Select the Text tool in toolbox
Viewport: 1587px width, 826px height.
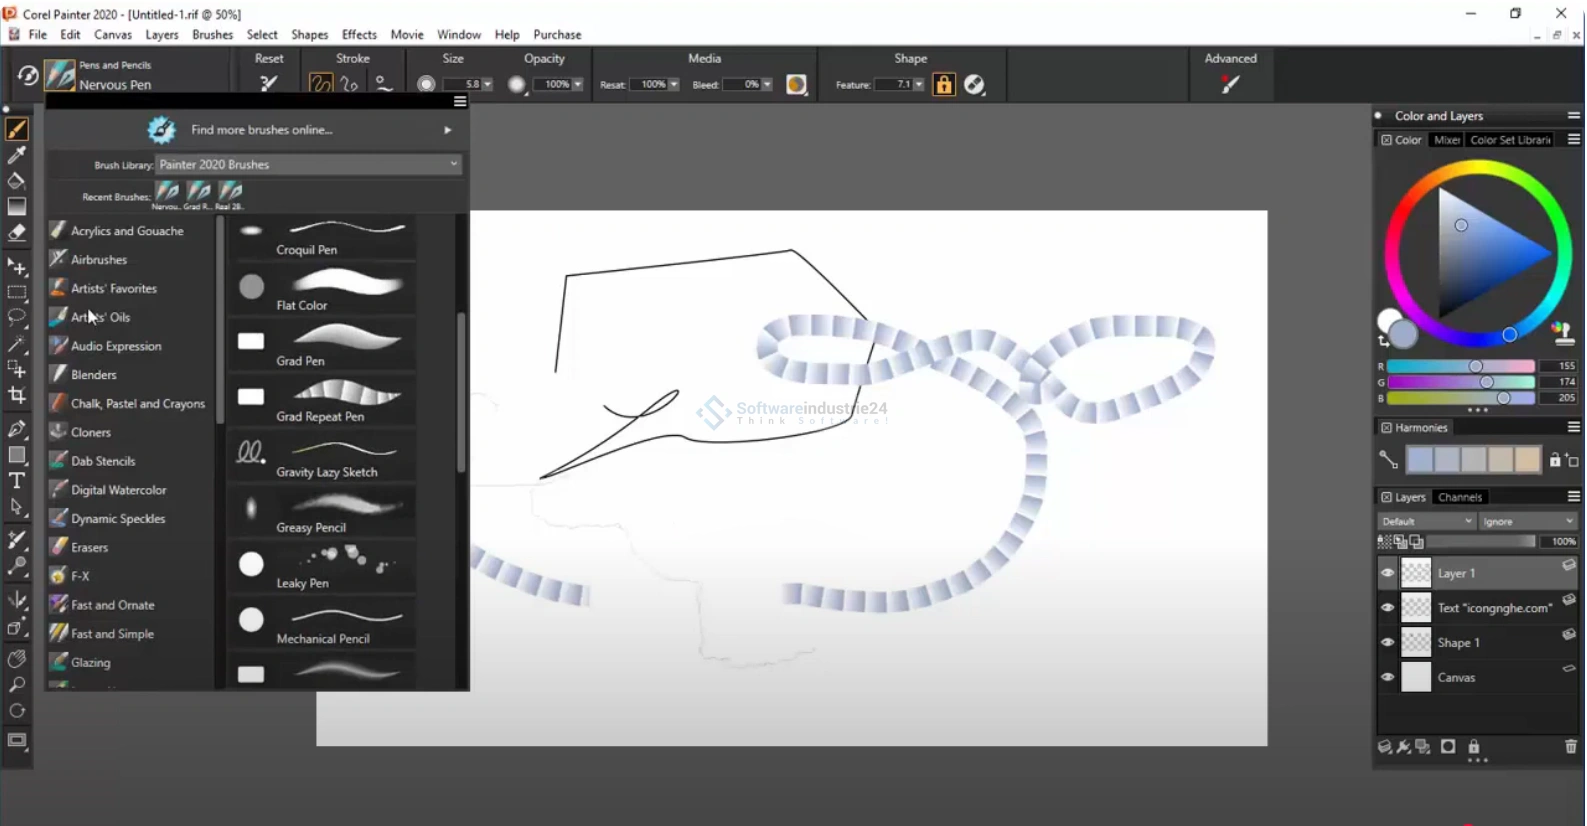click(17, 481)
